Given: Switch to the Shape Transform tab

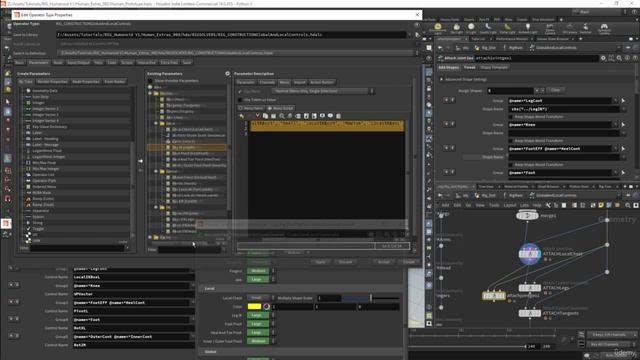Looking at the screenshot, I should point(494,67).
